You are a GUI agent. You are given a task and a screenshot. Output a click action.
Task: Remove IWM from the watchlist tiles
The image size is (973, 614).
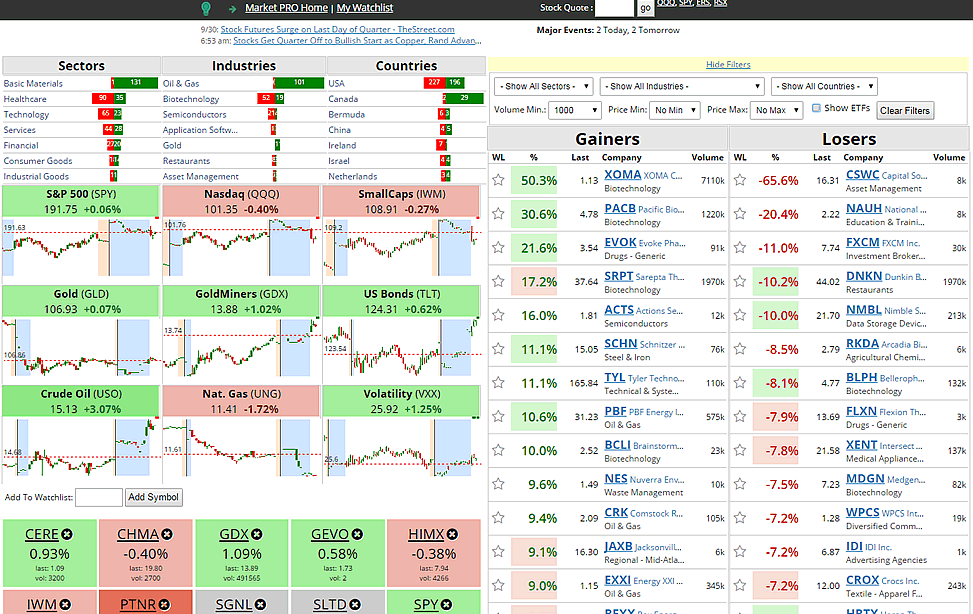pos(65,605)
